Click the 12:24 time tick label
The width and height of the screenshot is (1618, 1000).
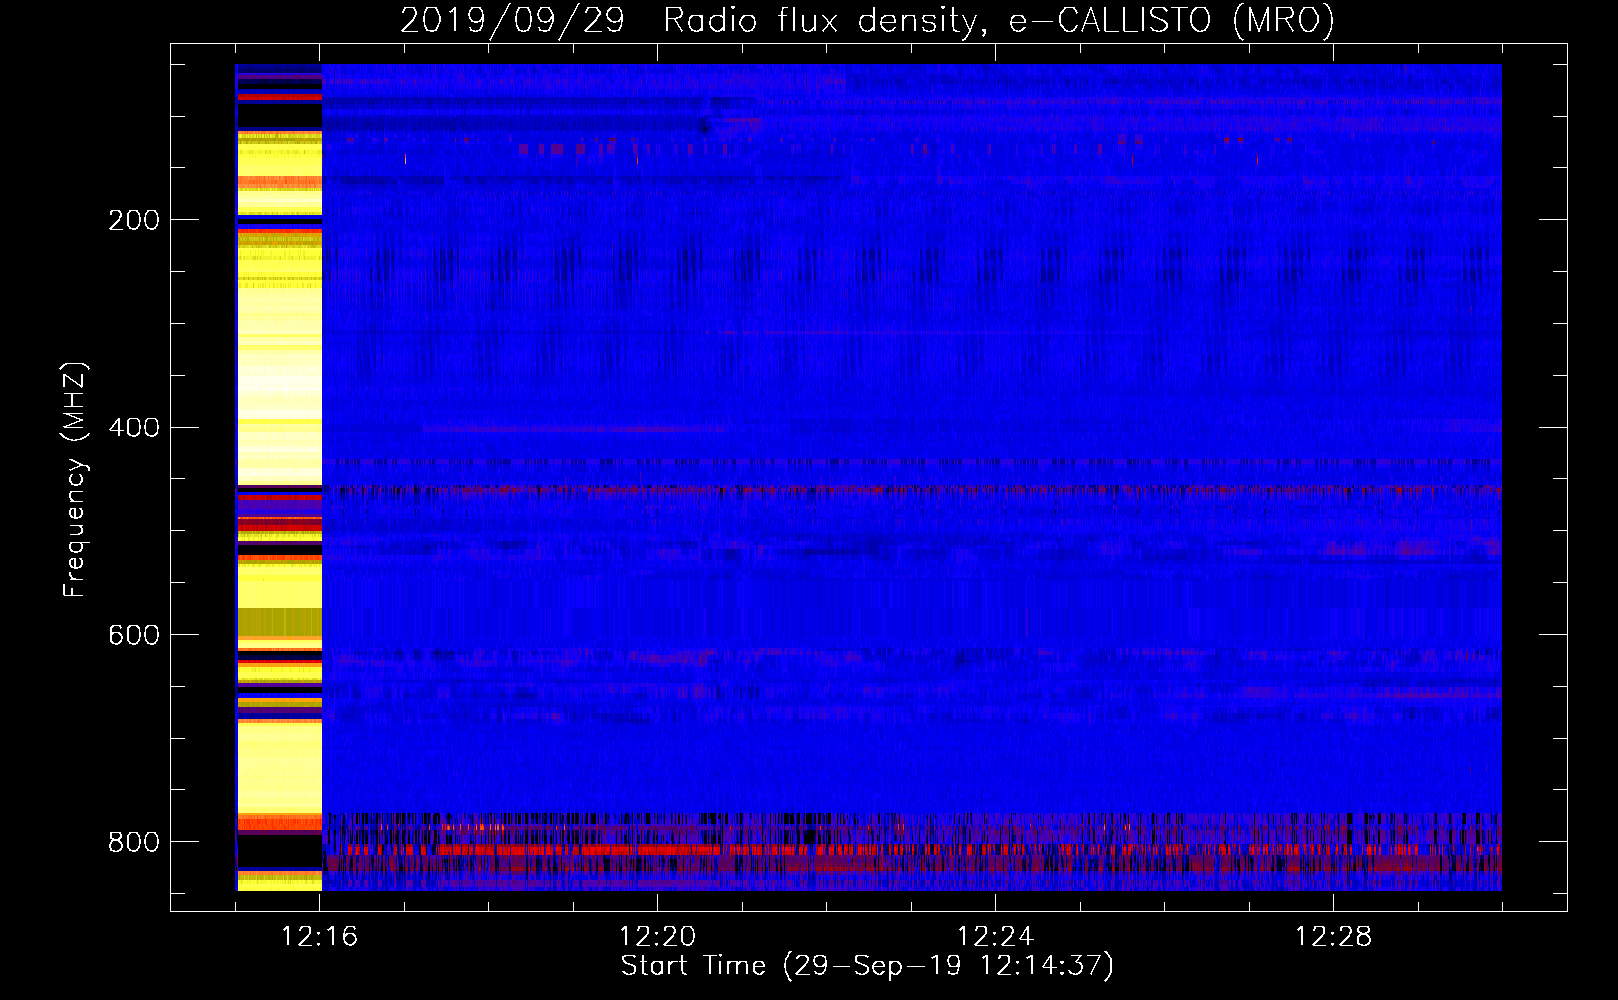[x=995, y=937]
